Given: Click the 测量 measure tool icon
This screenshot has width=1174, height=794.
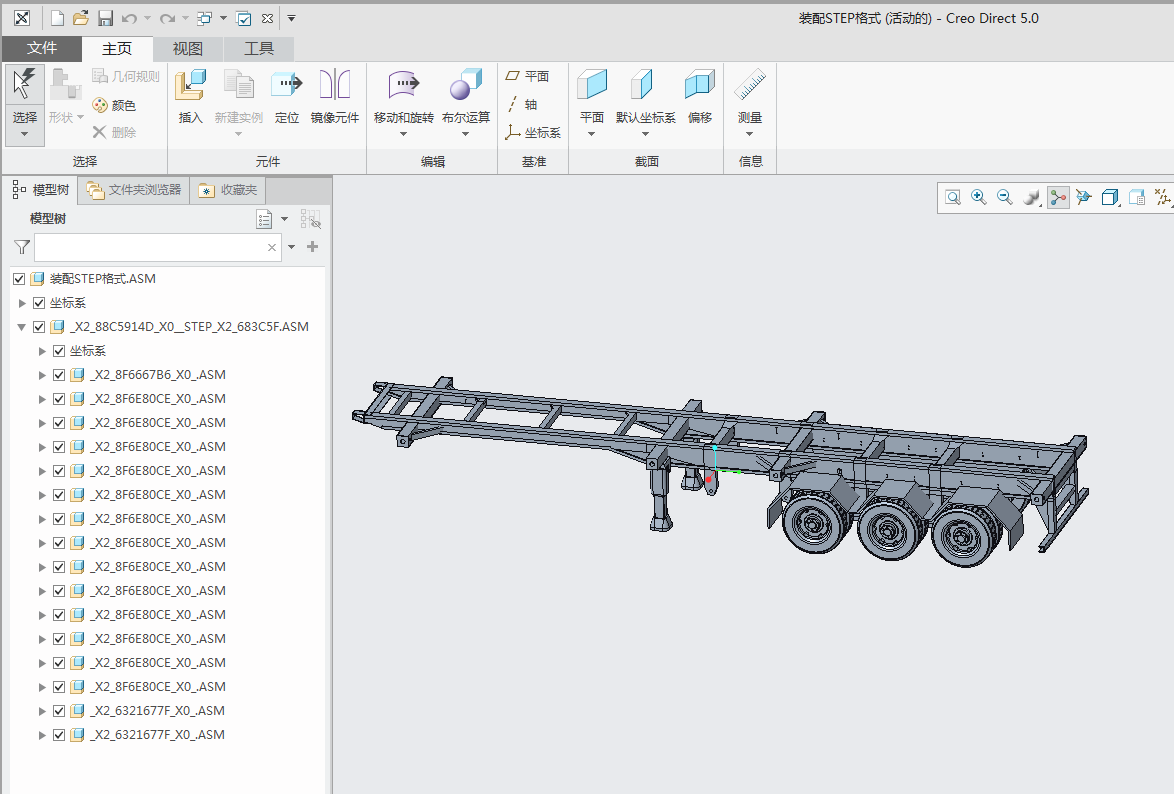Looking at the screenshot, I should tap(749, 85).
